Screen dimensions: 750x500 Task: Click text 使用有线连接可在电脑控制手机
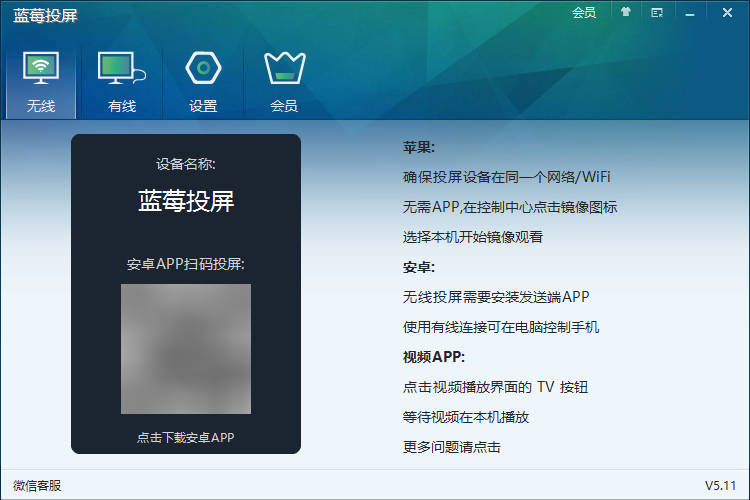pos(501,327)
